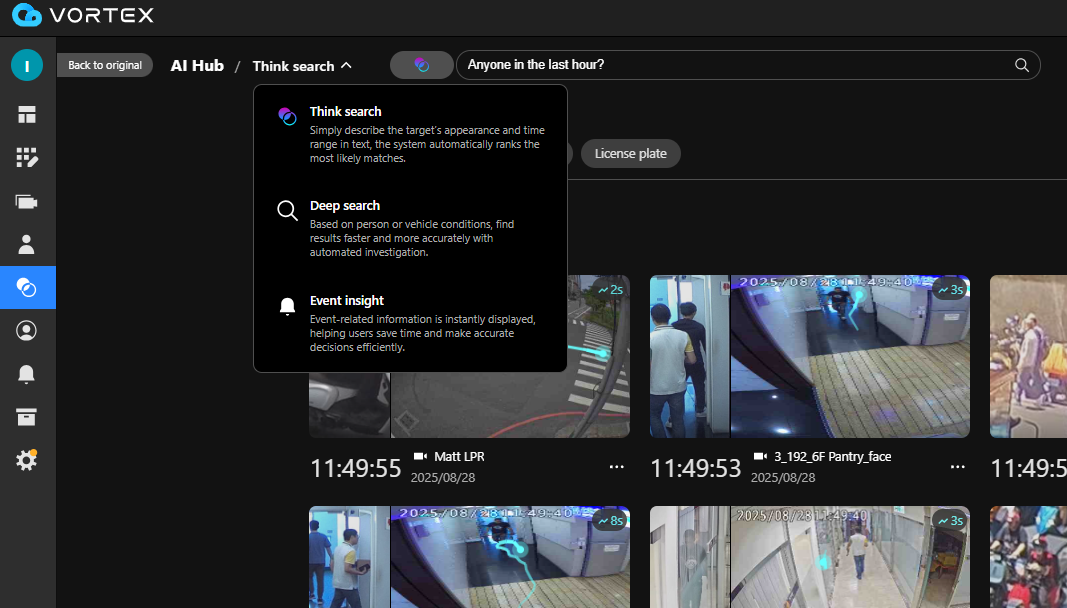Open the cameras section in the sidebar
1067x608 pixels.
(27, 201)
